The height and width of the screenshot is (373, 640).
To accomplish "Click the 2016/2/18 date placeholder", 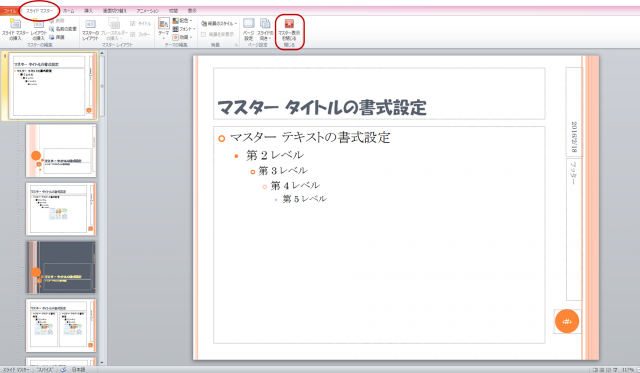I will coord(573,111).
